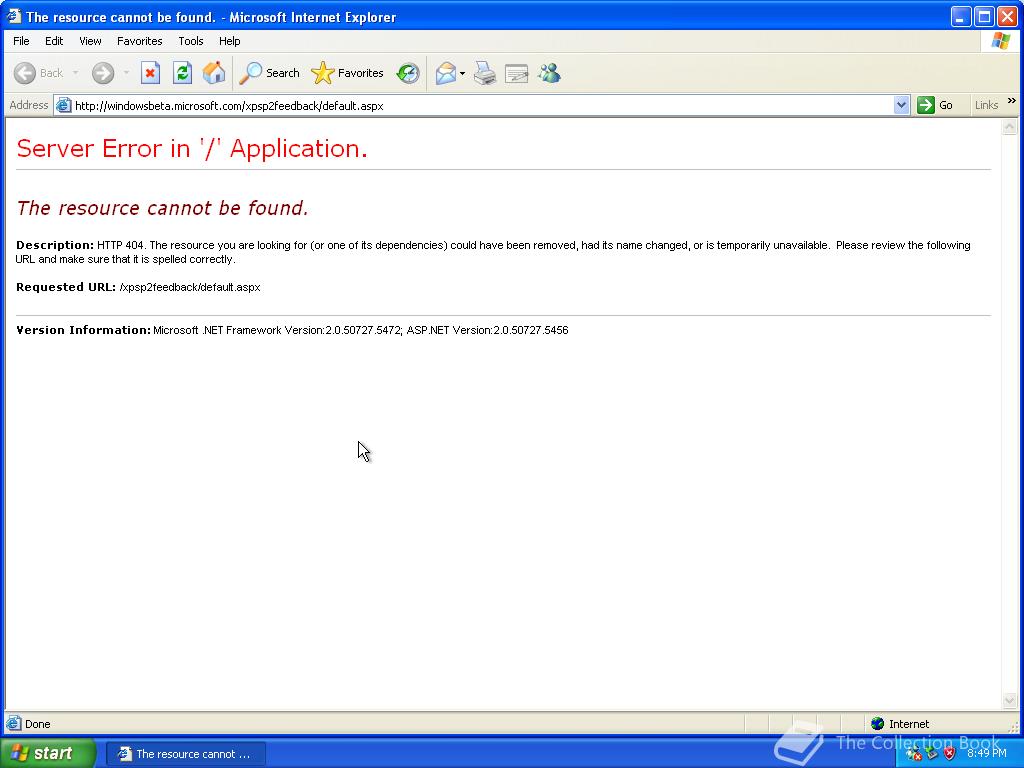Open the Back history dropdown arrow
Screen dimensions: 1024x768
[76, 73]
